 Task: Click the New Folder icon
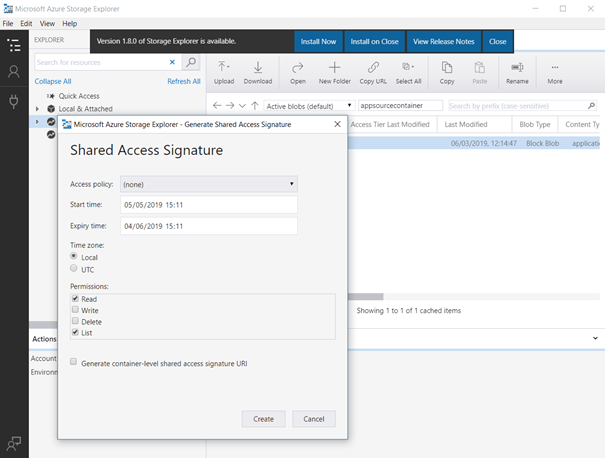point(335,68)
